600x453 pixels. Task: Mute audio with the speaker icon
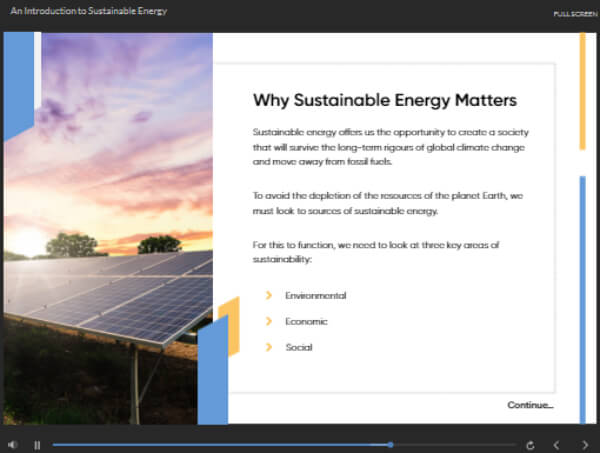click(x=13, y=445)
